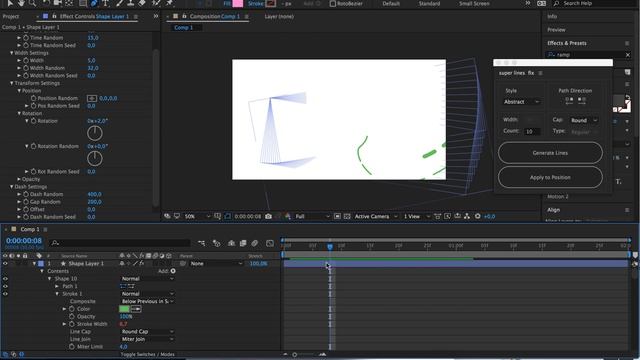The height and width of the screenshot is (360, 640).
Task: Toggle visibility eye of Shape 10
Action: [5, 279]
